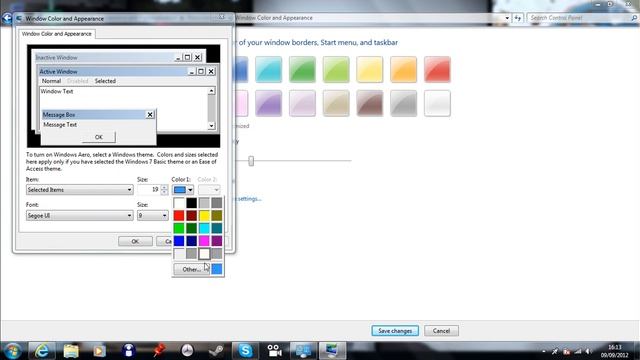Pick dark red swatch in palette

pos(191,216)
